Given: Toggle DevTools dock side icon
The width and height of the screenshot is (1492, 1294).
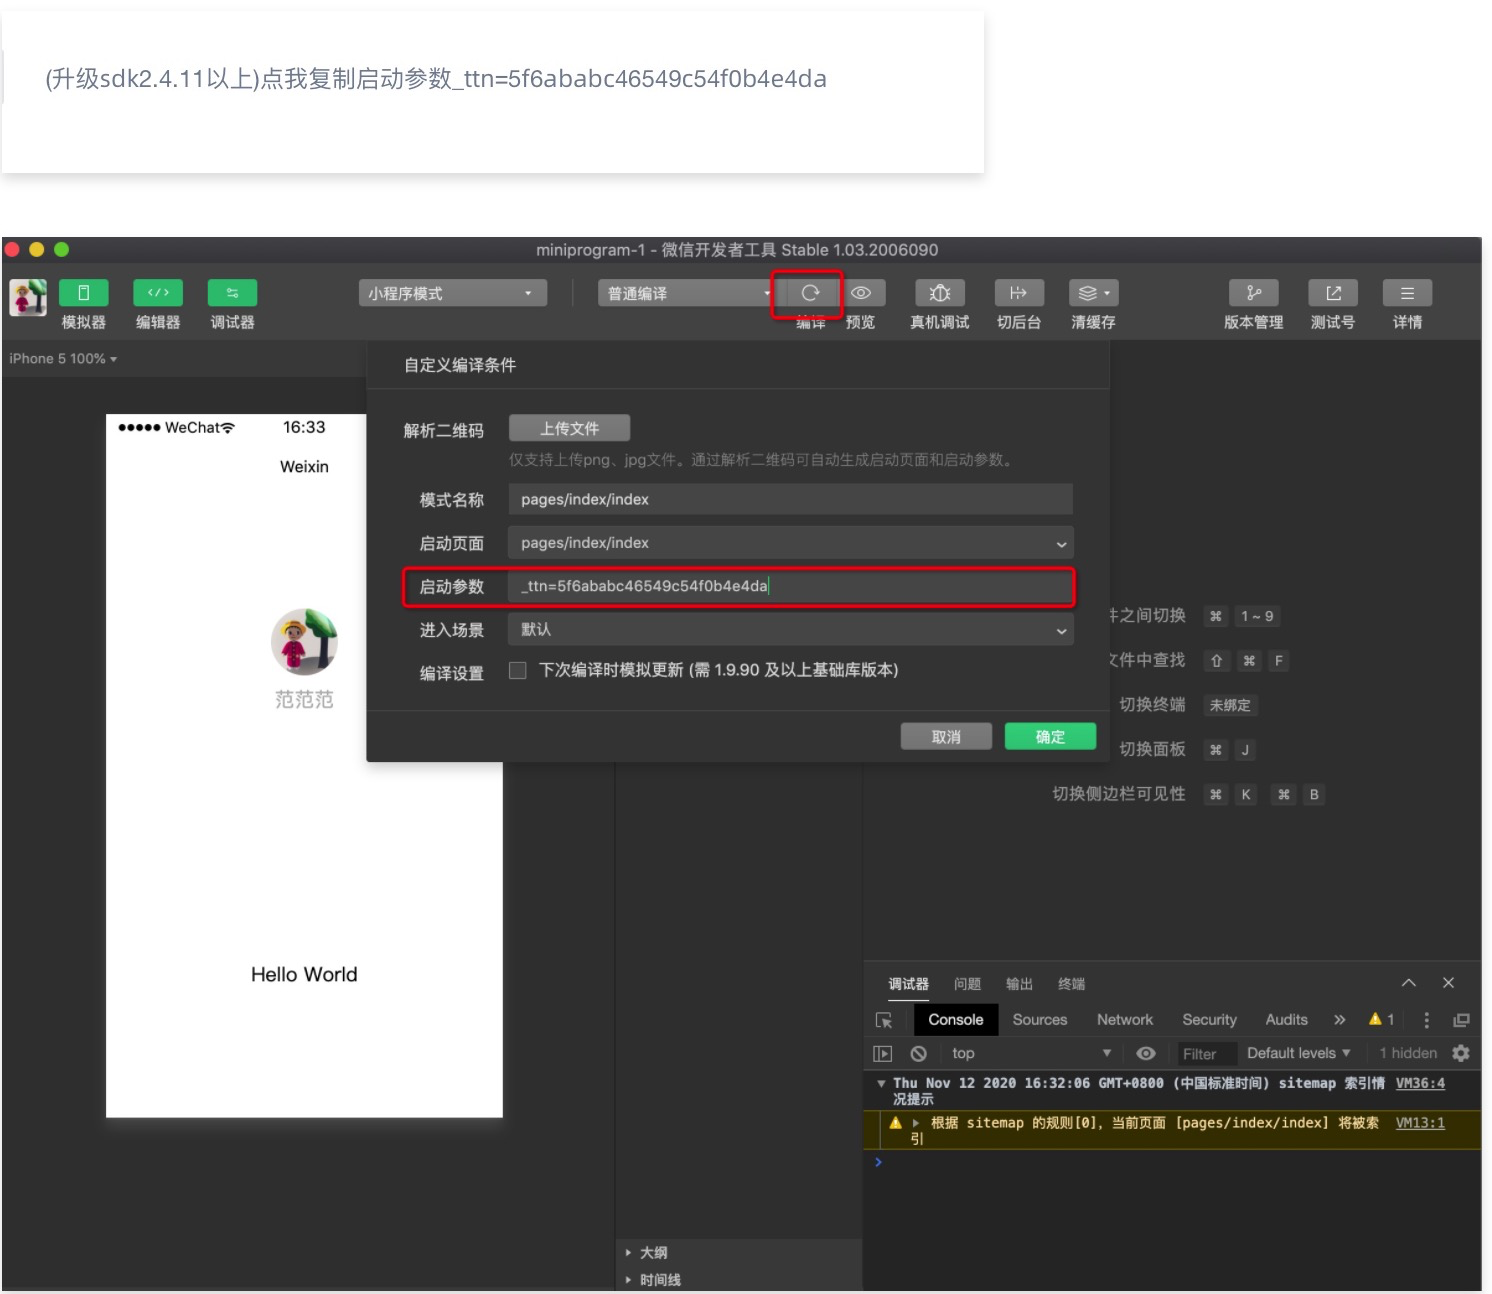Looking at the screenshot, I should click(x=1461, y=1020).
